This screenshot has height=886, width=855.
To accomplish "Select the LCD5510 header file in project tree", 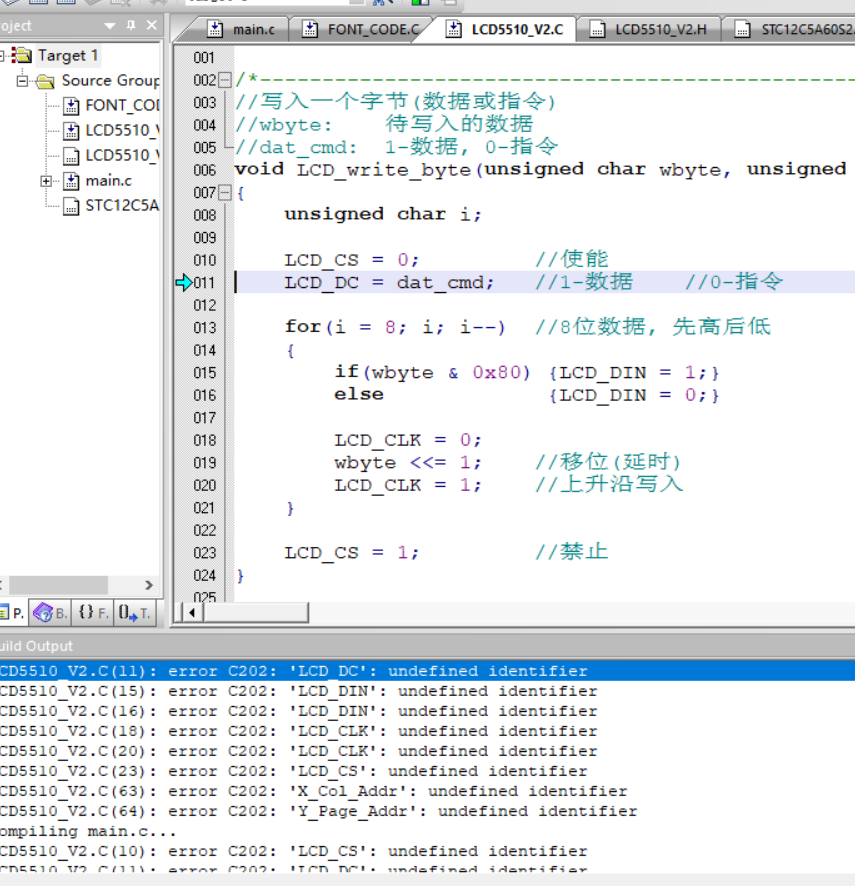I will coord(123,155).
